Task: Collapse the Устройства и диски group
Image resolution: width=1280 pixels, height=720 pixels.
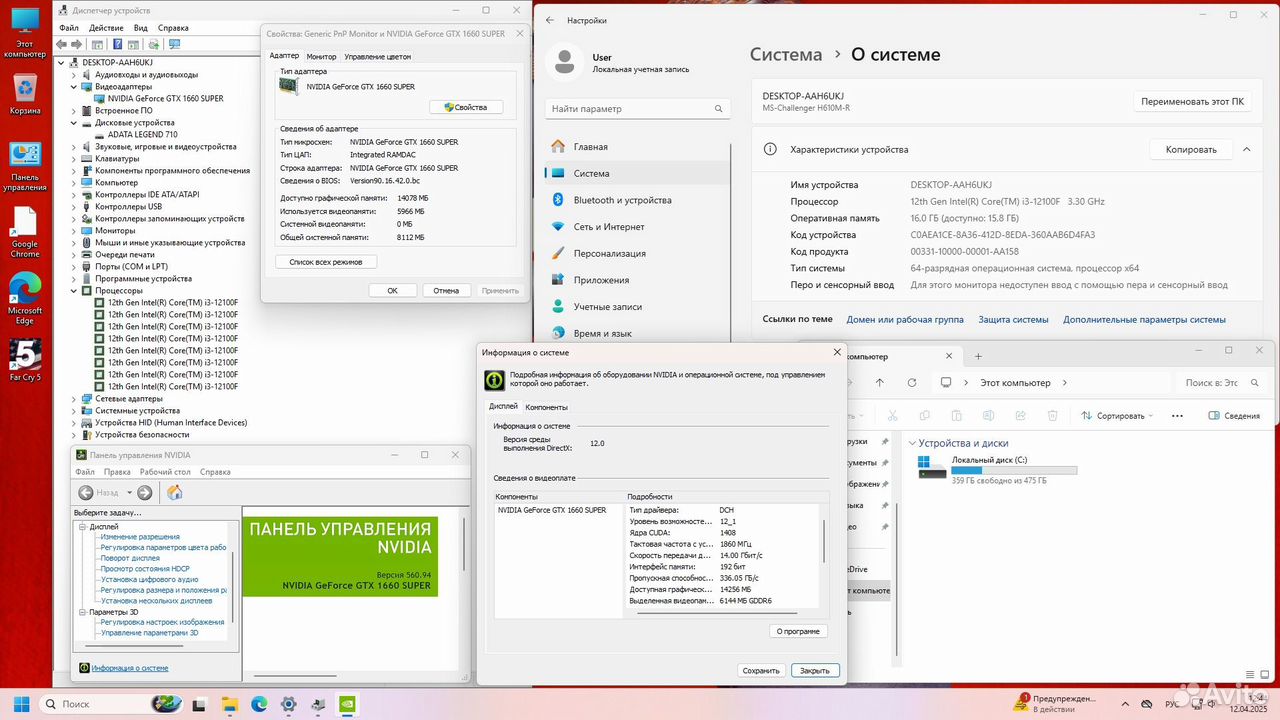Action: click(911, 443)
